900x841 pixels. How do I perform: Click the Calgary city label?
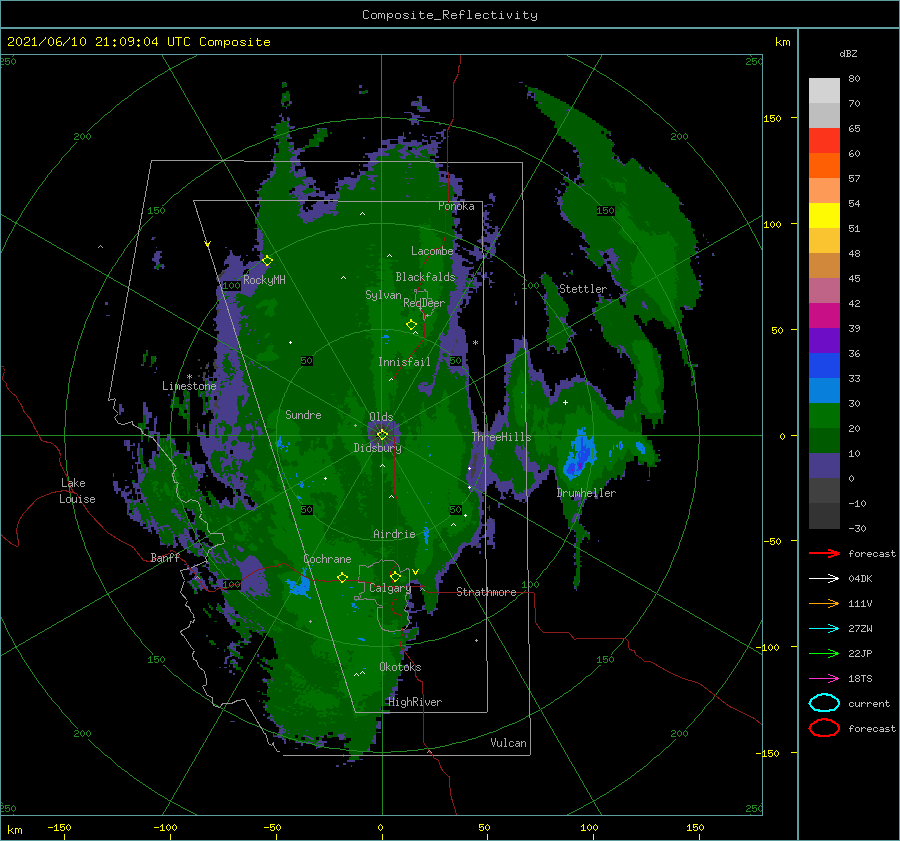pos(390,588)
